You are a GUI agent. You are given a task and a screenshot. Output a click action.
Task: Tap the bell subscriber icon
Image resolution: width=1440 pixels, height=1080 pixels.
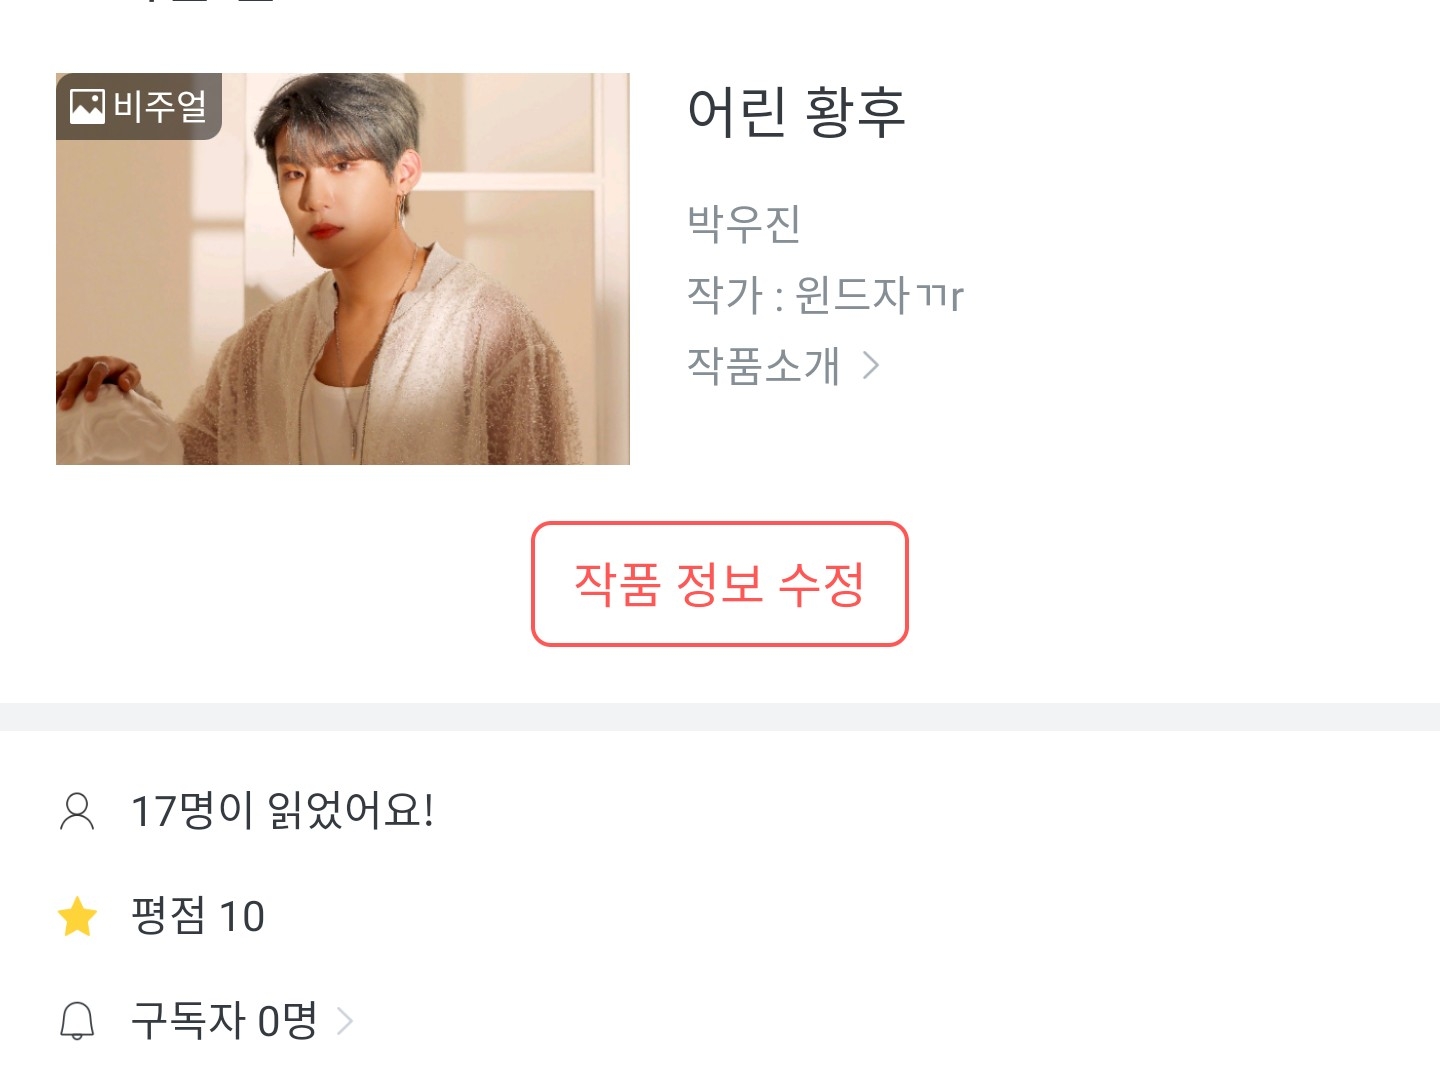[77, 1021]
